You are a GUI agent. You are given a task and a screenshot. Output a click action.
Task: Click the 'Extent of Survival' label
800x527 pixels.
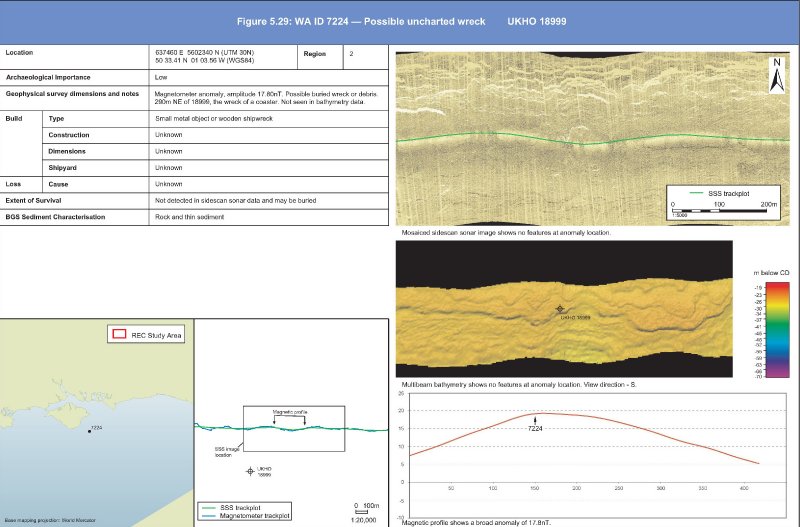click(33, 200)
